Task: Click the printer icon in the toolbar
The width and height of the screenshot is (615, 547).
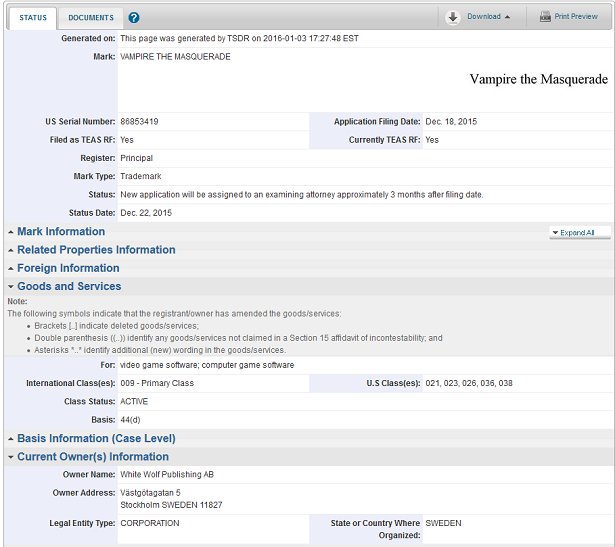Action: coord(545,17)
